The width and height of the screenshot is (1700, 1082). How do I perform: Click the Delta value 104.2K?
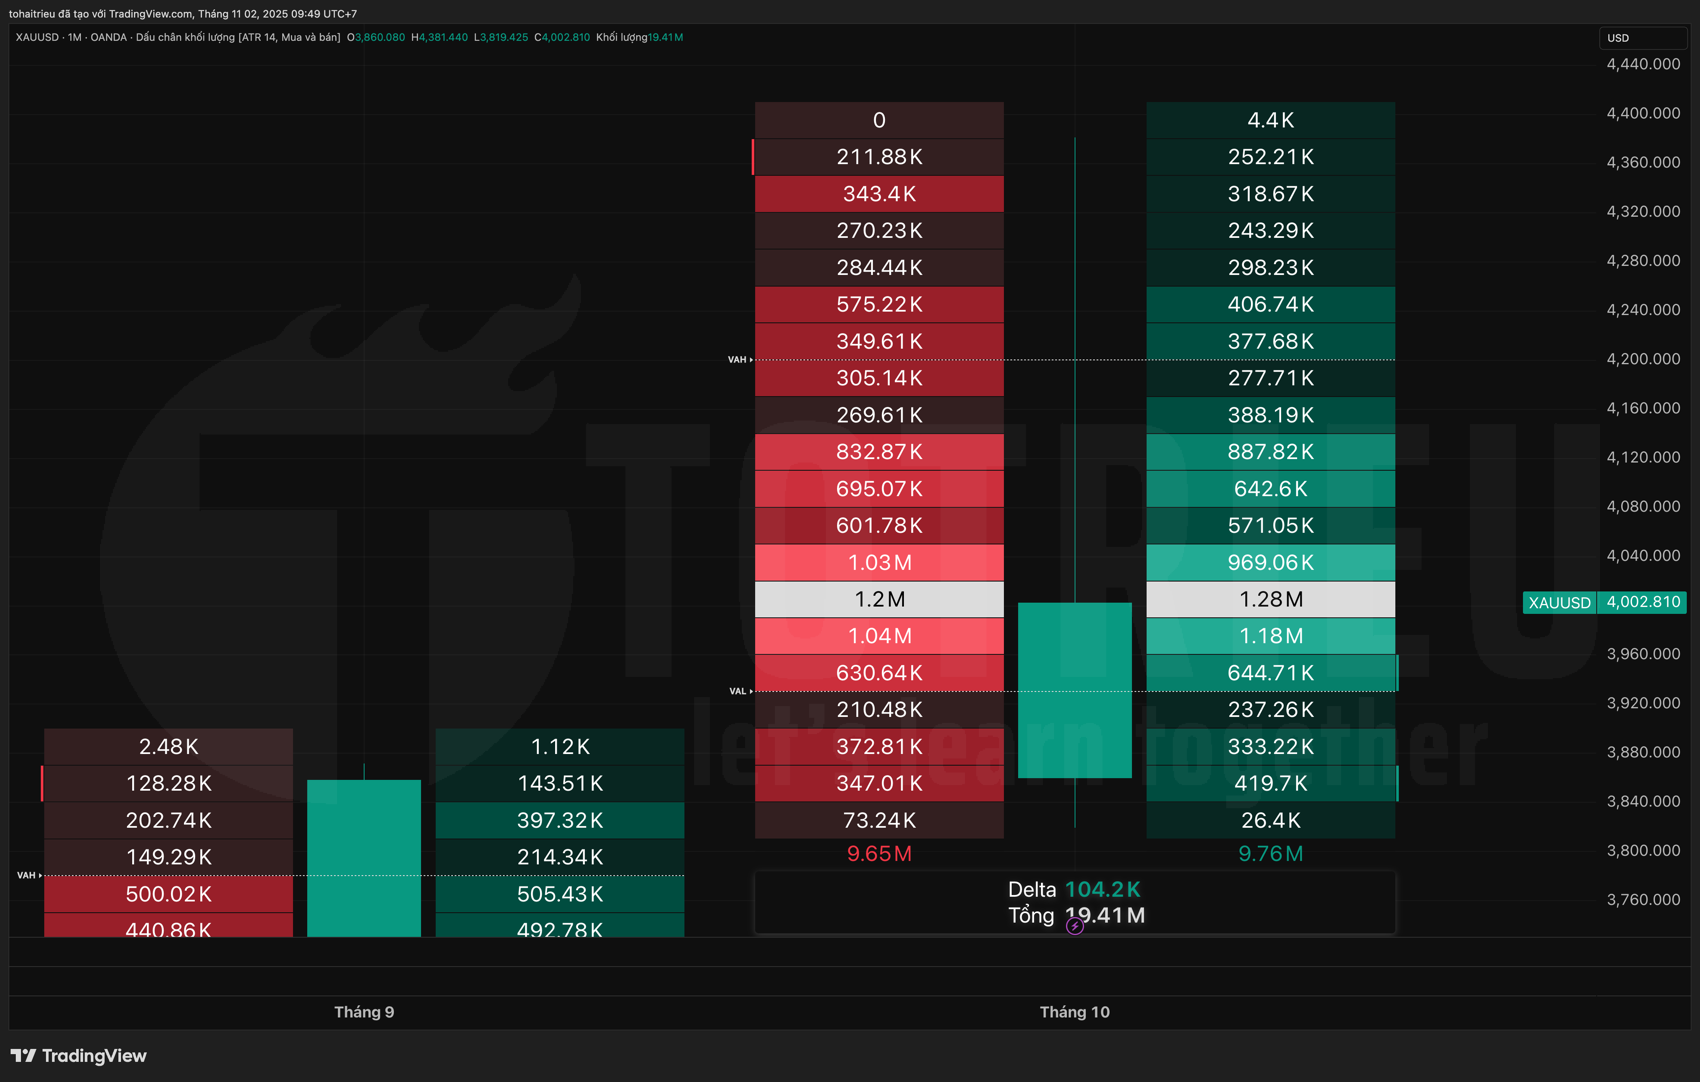1103,889
